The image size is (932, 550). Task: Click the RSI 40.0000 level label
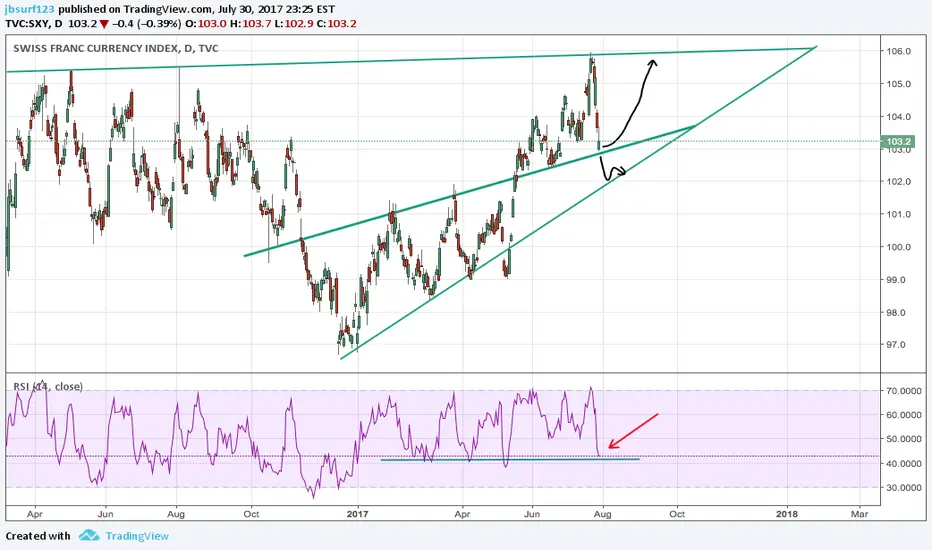tap(904, 463)
